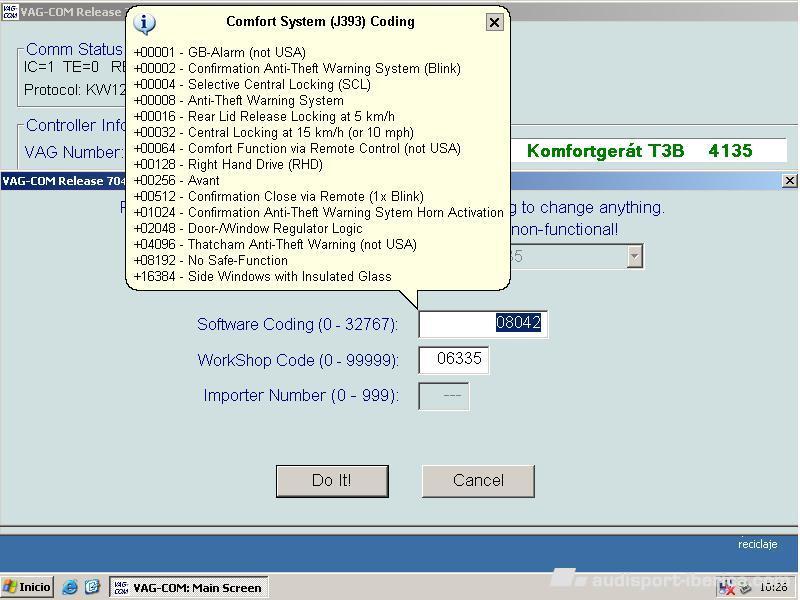The height and width of the screenshot is (600, 800).
Task: Click the "+00002 - Confirmation Anti-Theft Warning System (Blink)" line
Action: click(297, 68)
